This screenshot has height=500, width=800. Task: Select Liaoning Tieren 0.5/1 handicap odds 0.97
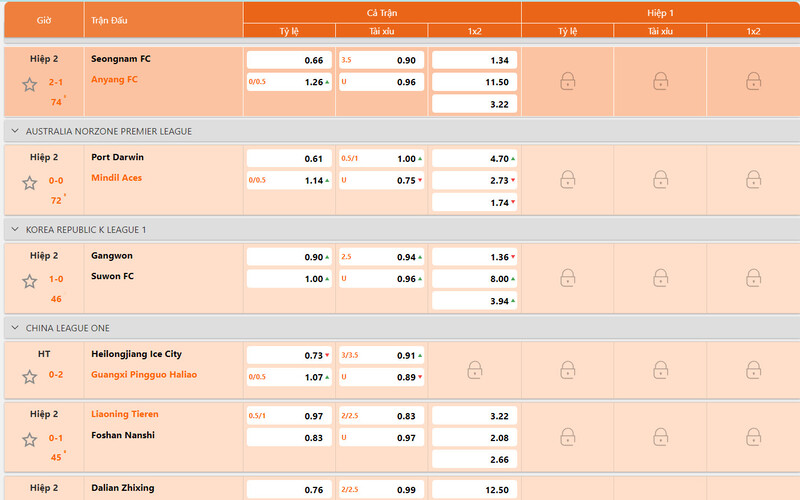coord(289,416)
